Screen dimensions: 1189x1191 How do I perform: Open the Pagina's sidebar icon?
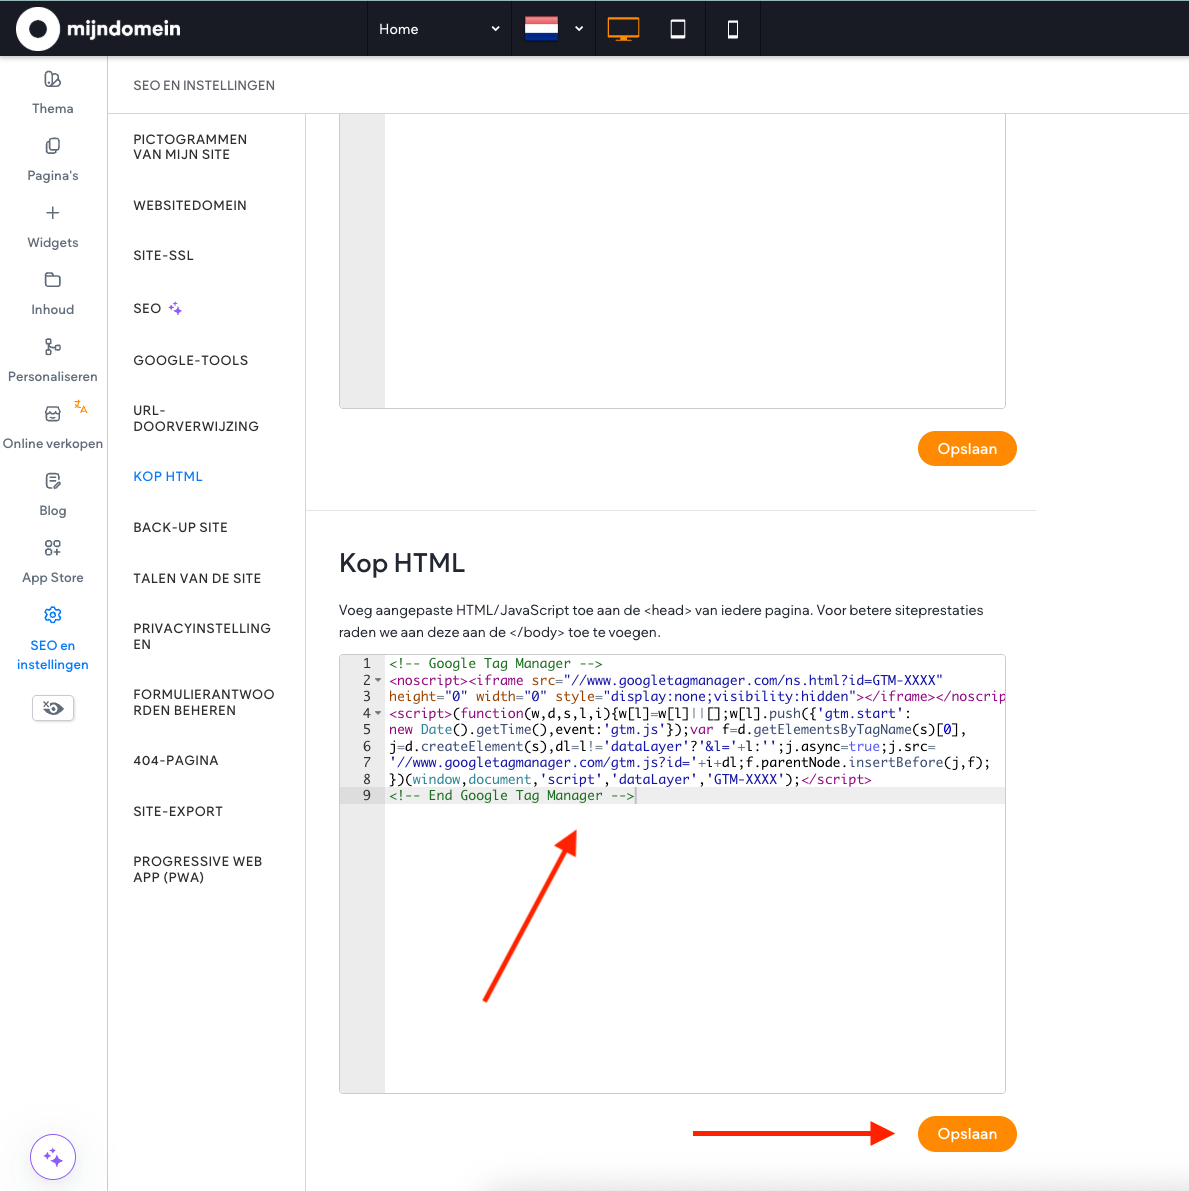[53, 147]
